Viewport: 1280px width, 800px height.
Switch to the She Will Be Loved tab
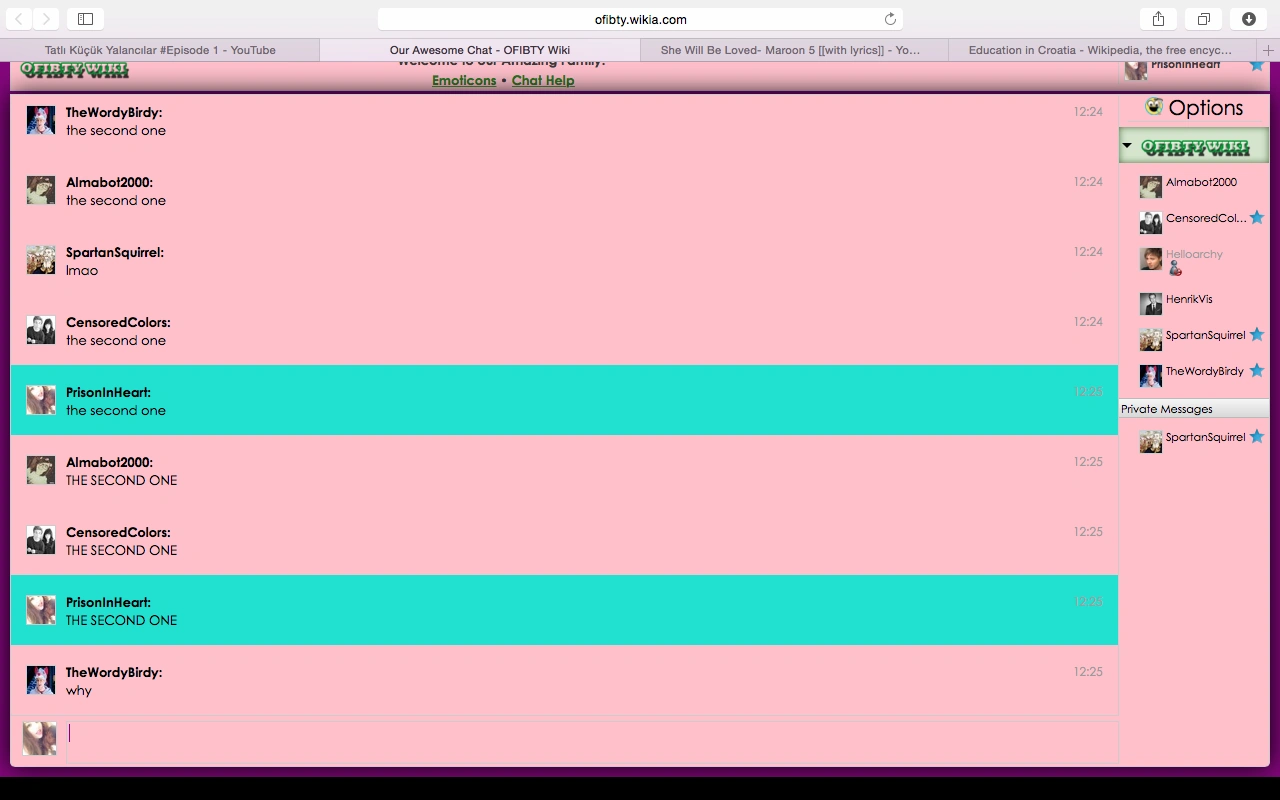pyautogui.click(x=790, y=50)
